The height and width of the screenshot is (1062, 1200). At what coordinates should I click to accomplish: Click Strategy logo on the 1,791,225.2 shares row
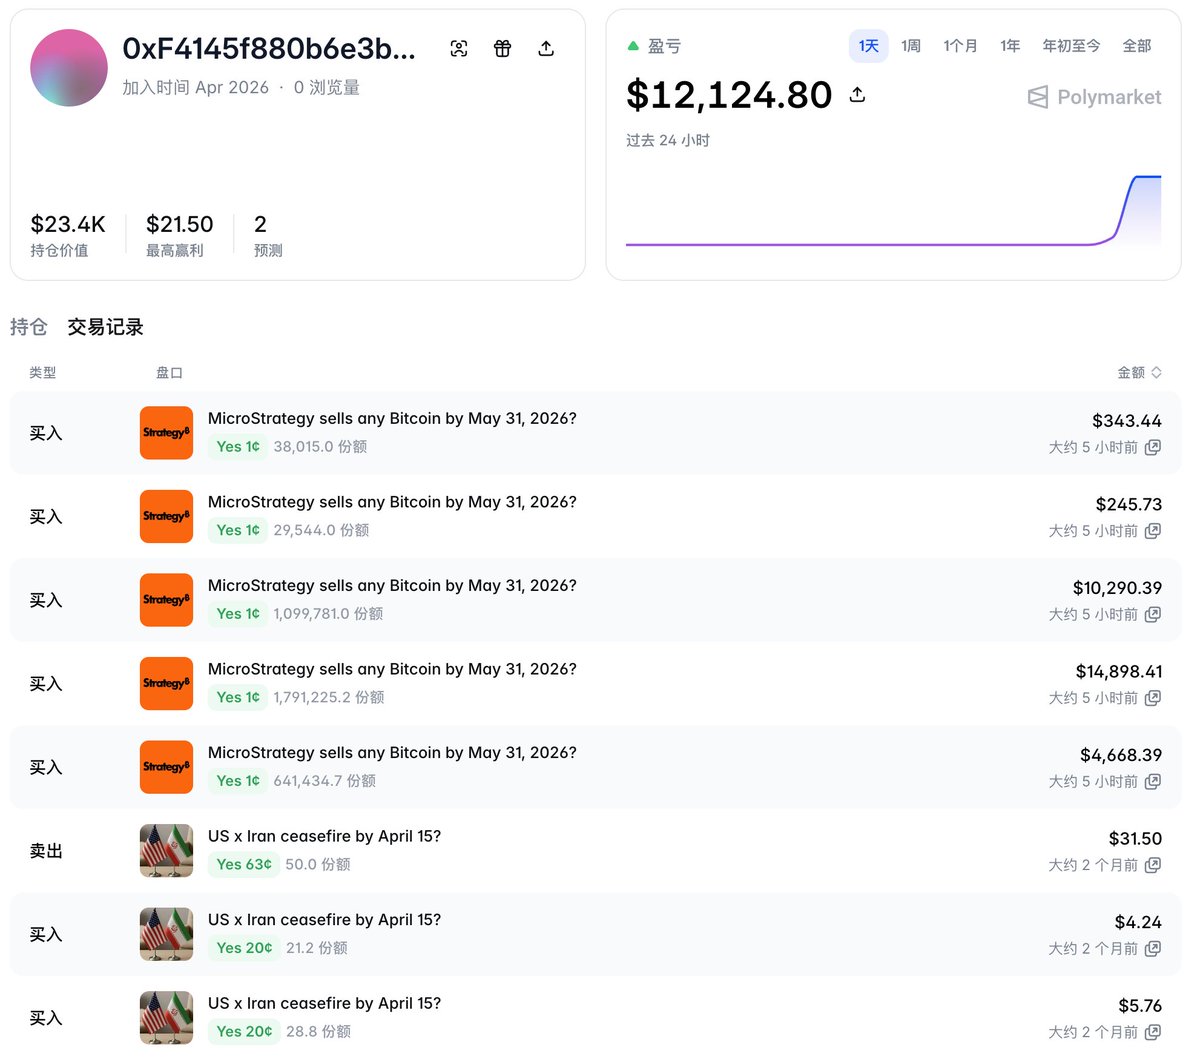pyautogui.click(x=166, y=683)
